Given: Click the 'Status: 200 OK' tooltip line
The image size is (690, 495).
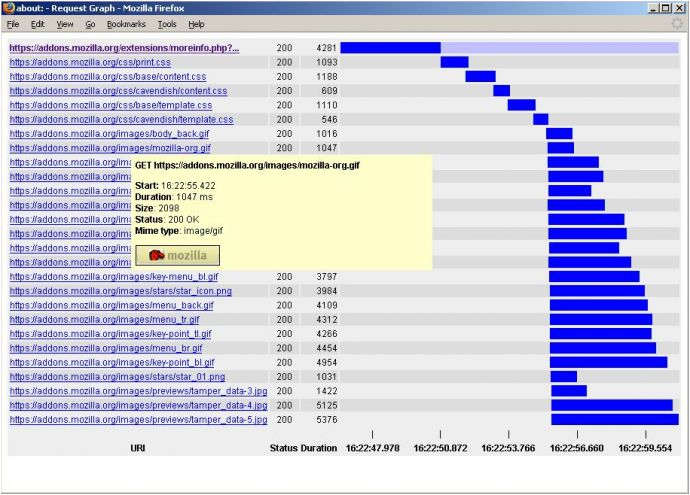Looking at the screenshot, I should coord(167,220).
